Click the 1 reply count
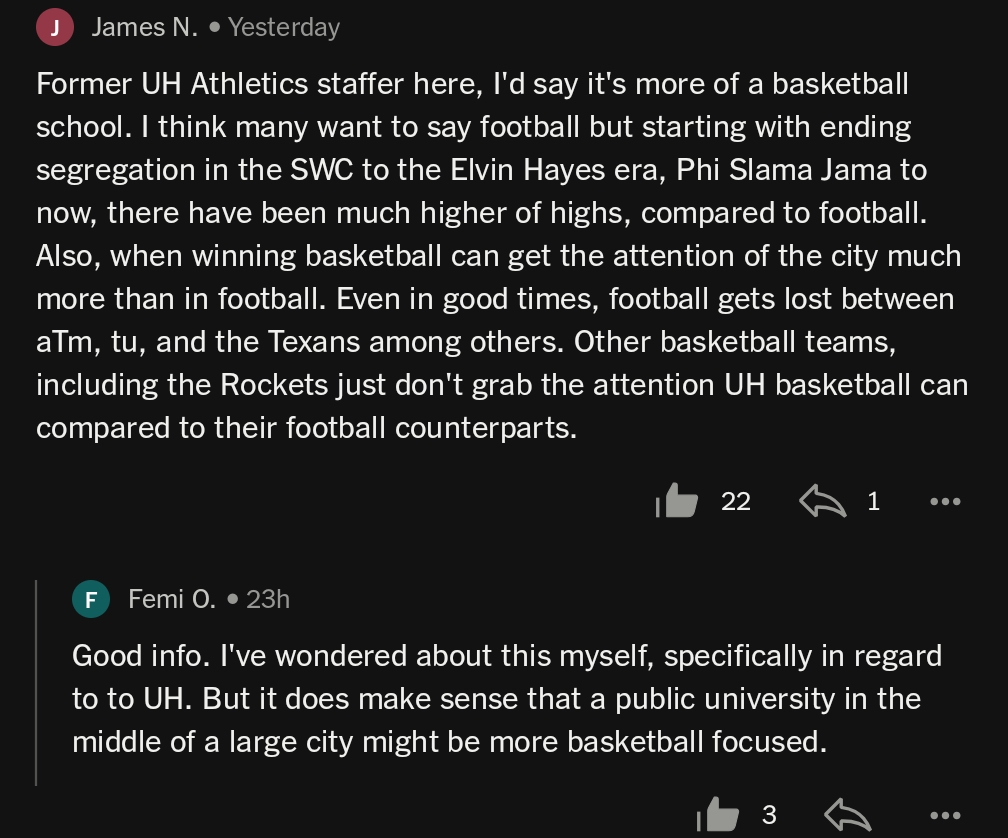This screenshot has height=838, width=1008. point(873,502)
